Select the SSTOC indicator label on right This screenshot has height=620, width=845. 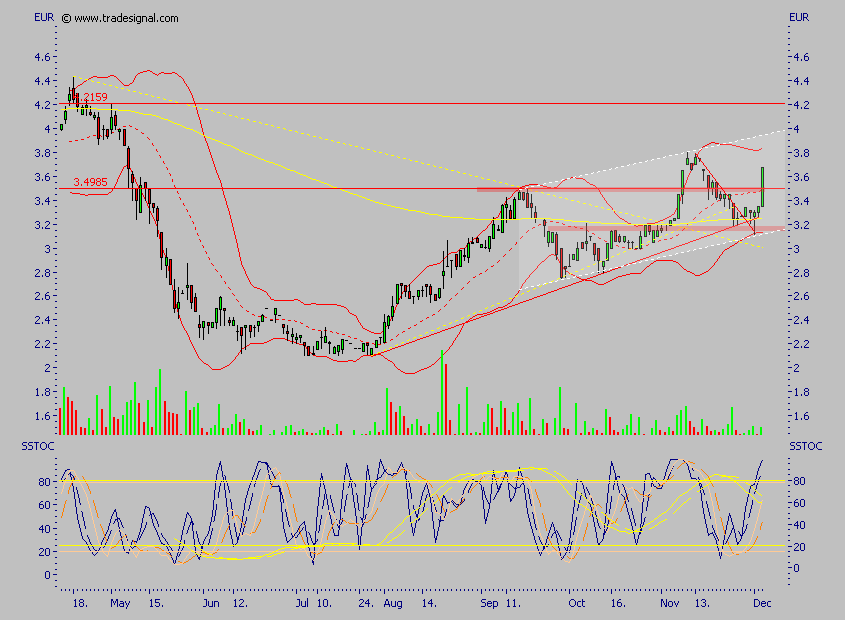click(805, 445)
